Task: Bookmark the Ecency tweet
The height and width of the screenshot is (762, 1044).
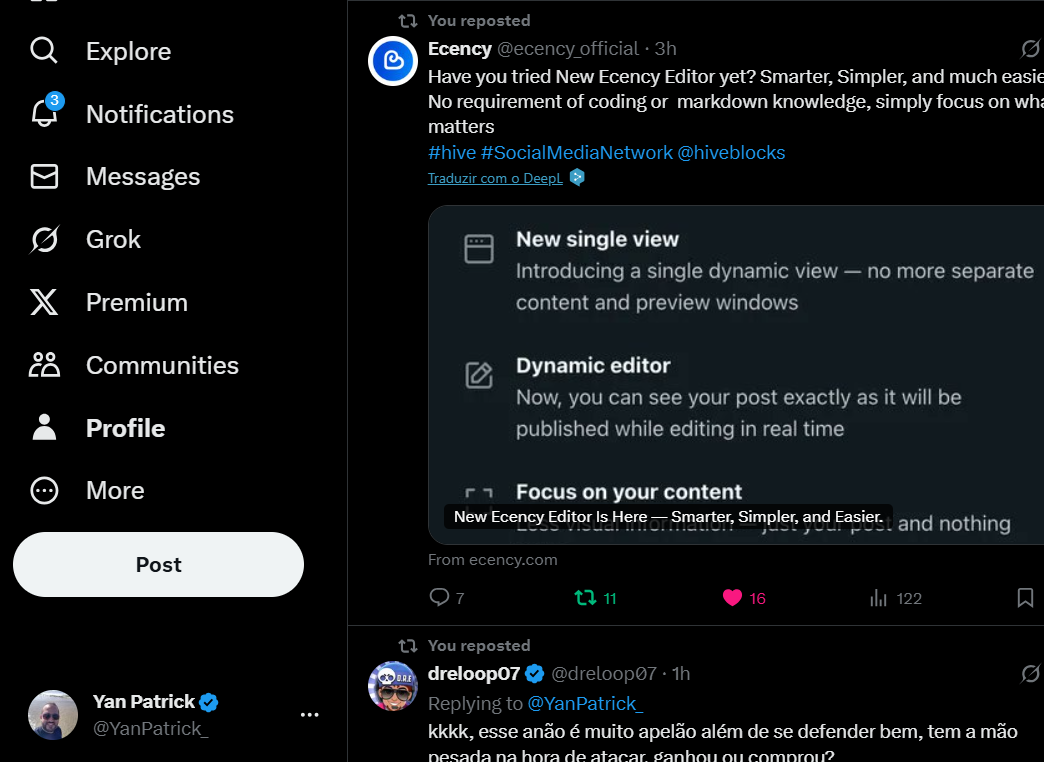Action: [x=1025, y=597]
